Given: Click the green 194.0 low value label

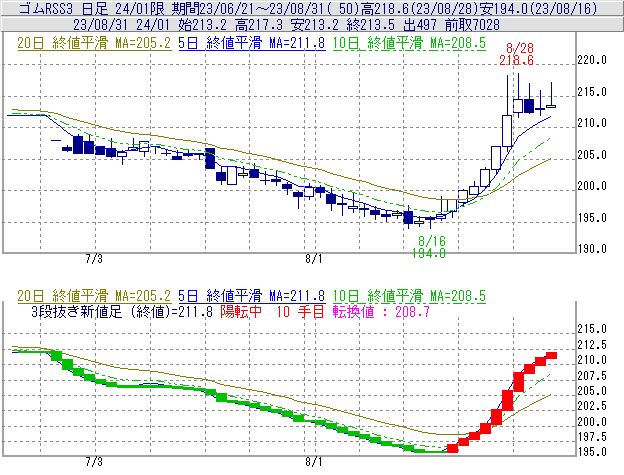Looking at the screenshot, I should 429,253.
